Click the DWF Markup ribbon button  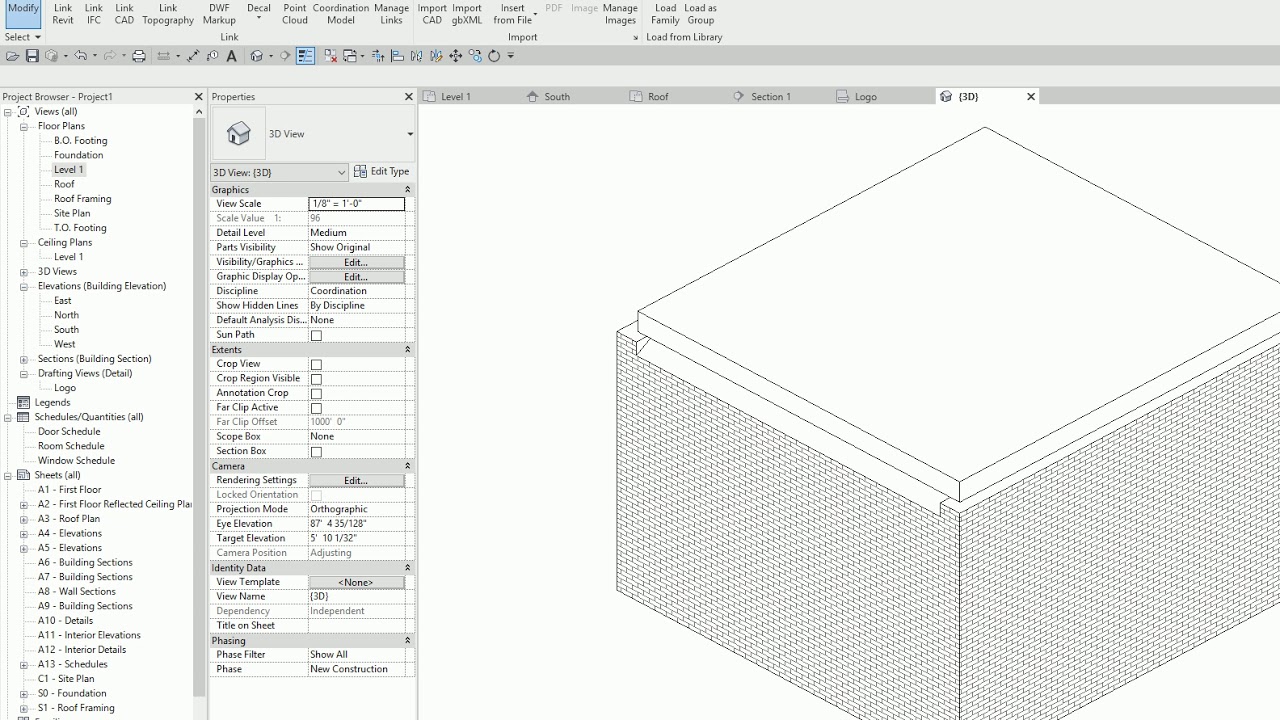[219, 14]
